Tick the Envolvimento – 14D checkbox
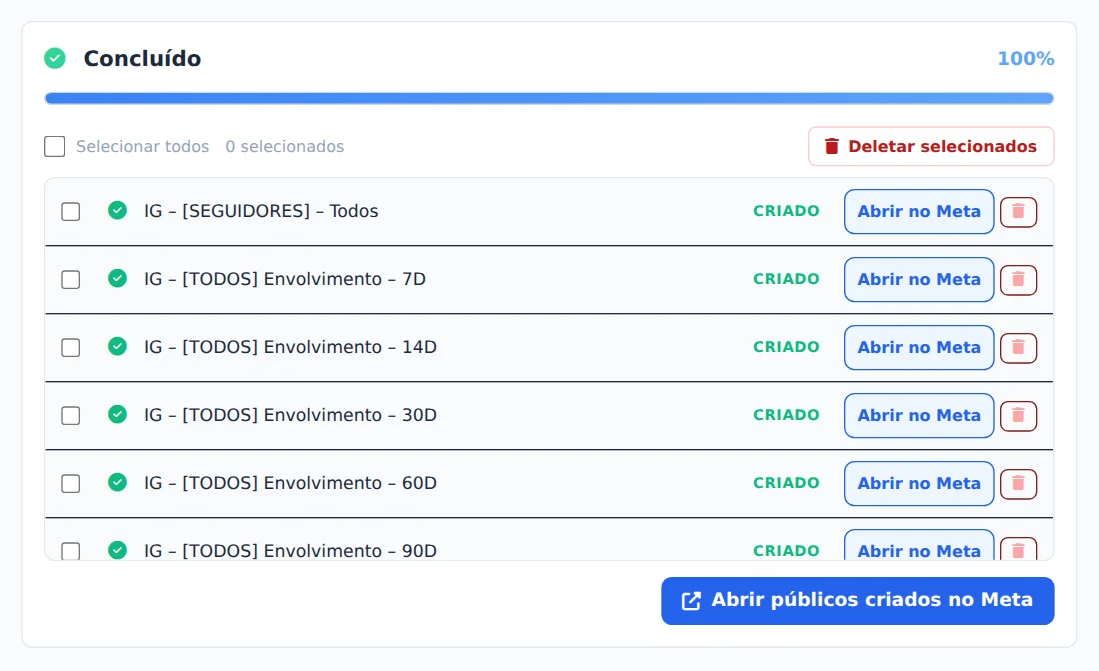This screenshot has width=1099, height=671. coord(71,348)
